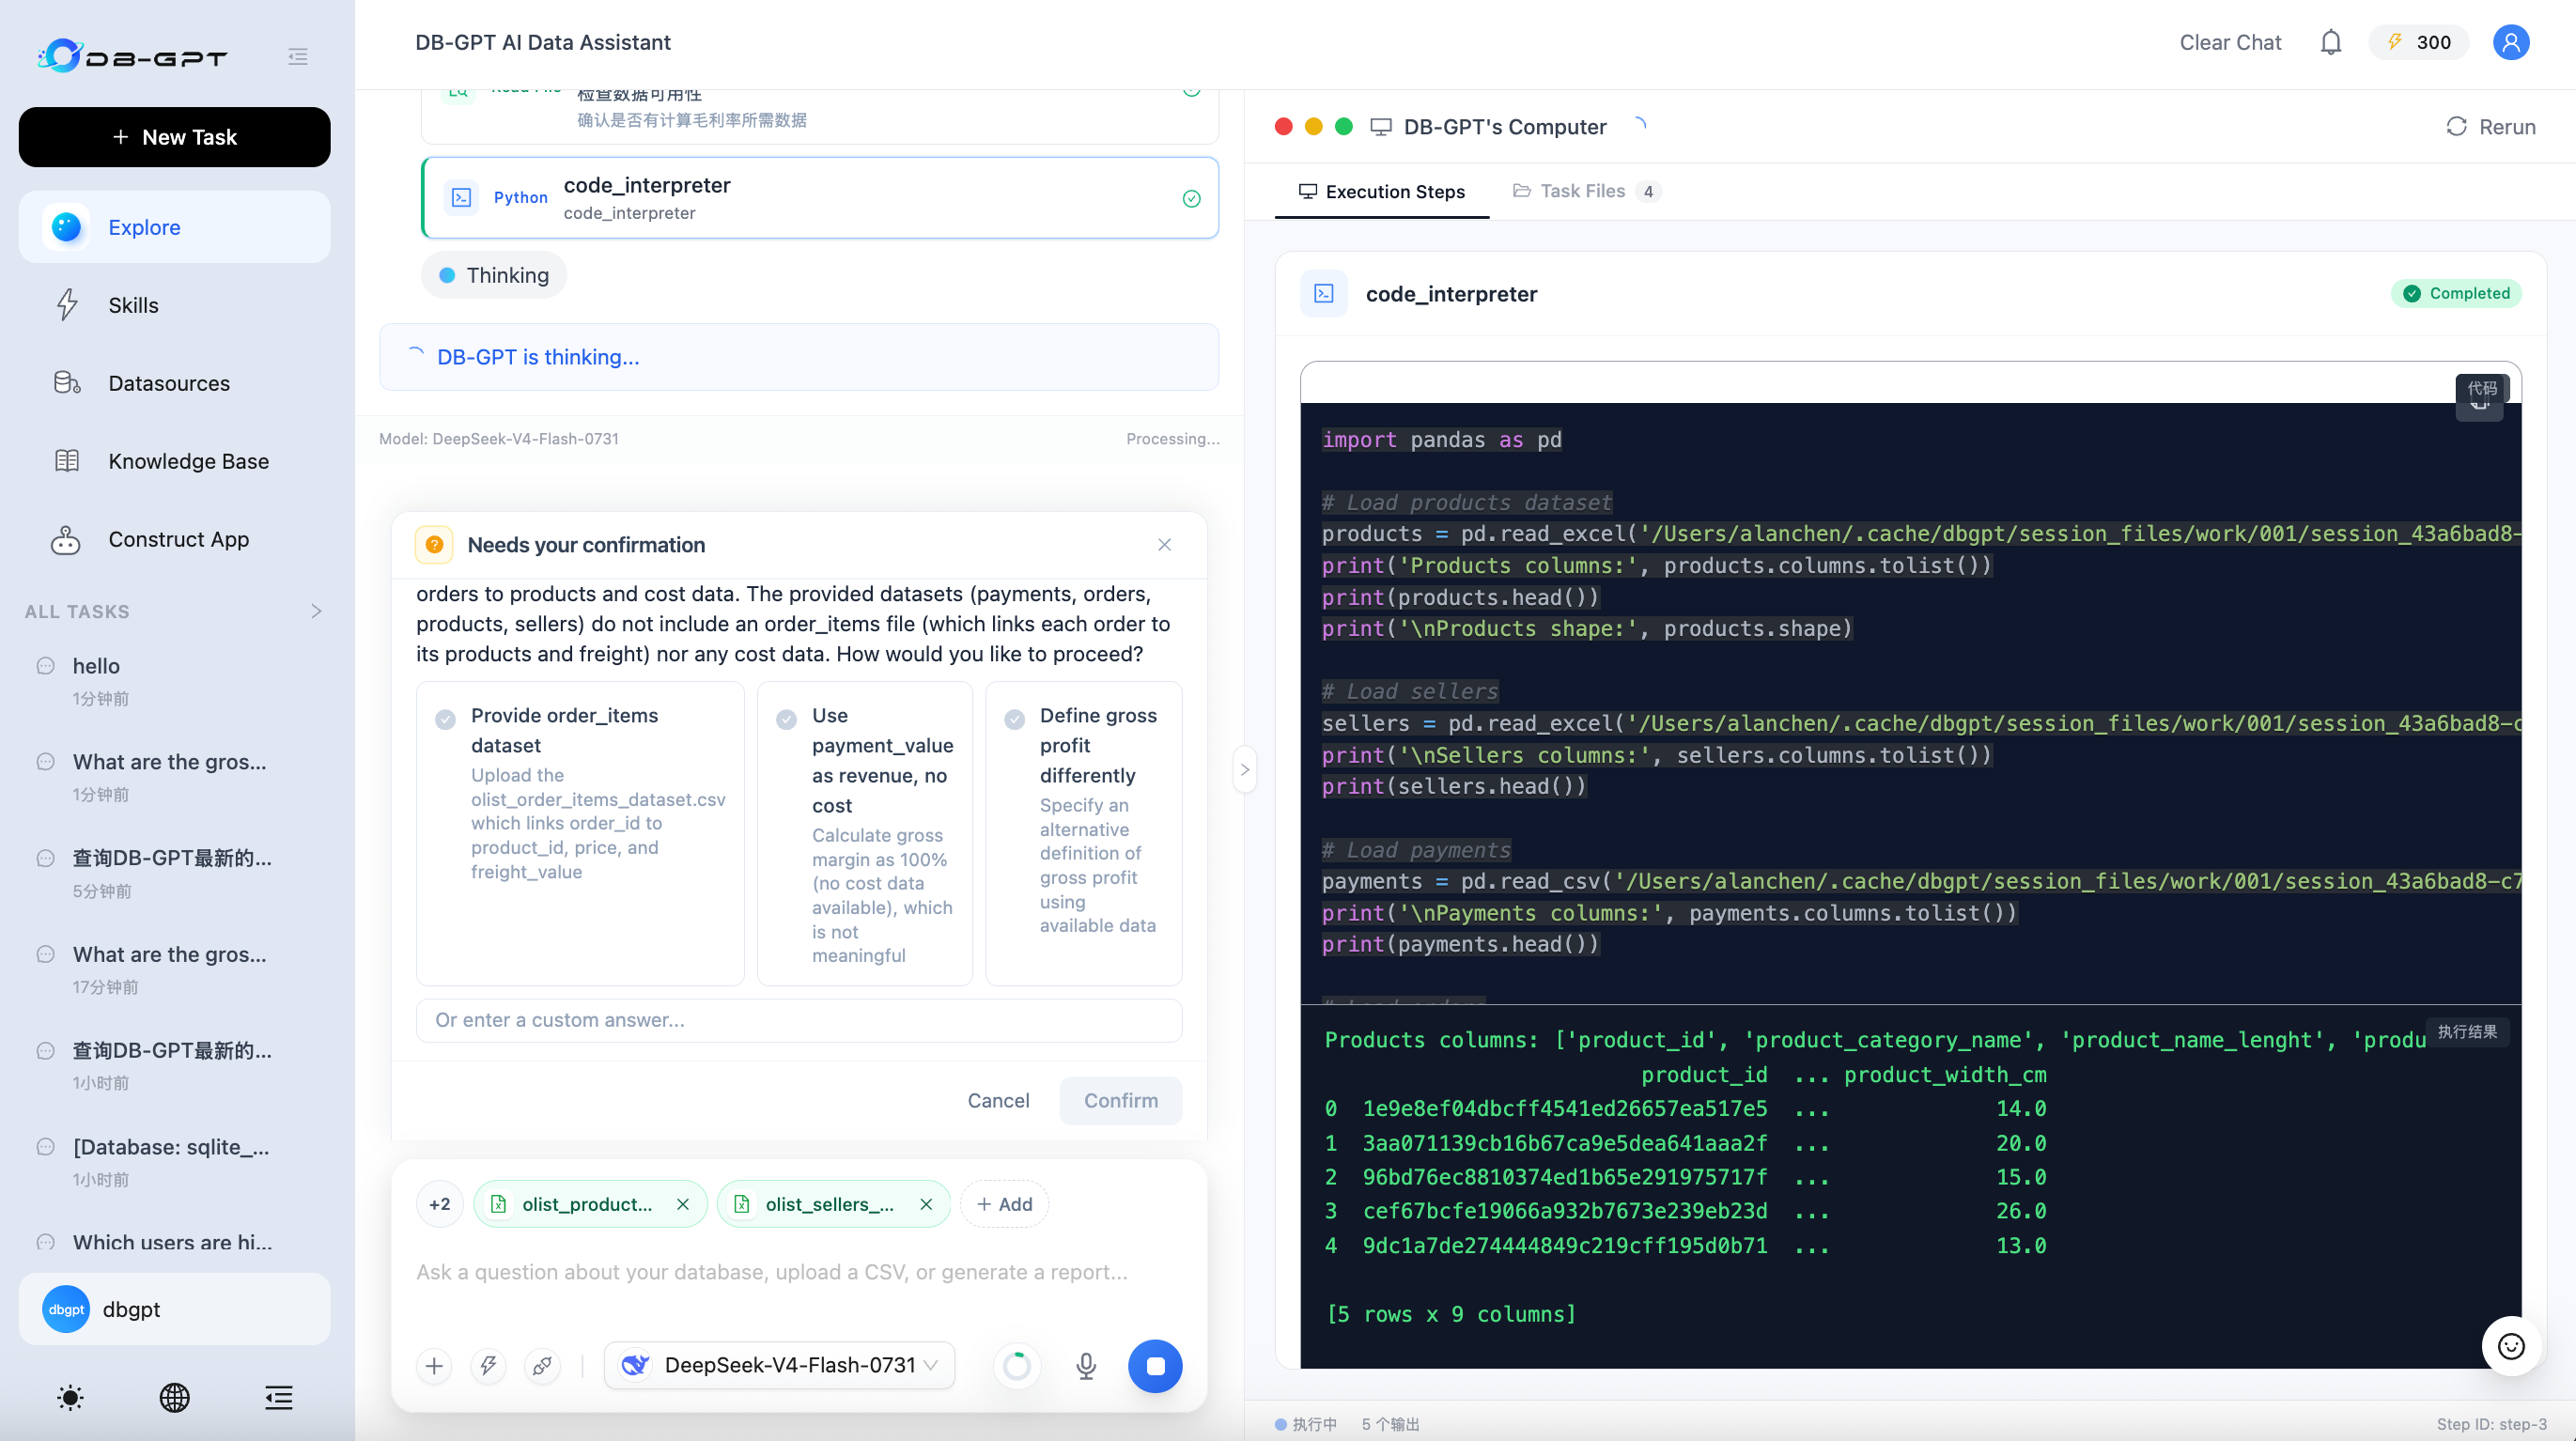Viewport: 2576px width, 1441px height.
Task: Click Clear Chat
Action: pyautogui.click(x=2230, y=42)
